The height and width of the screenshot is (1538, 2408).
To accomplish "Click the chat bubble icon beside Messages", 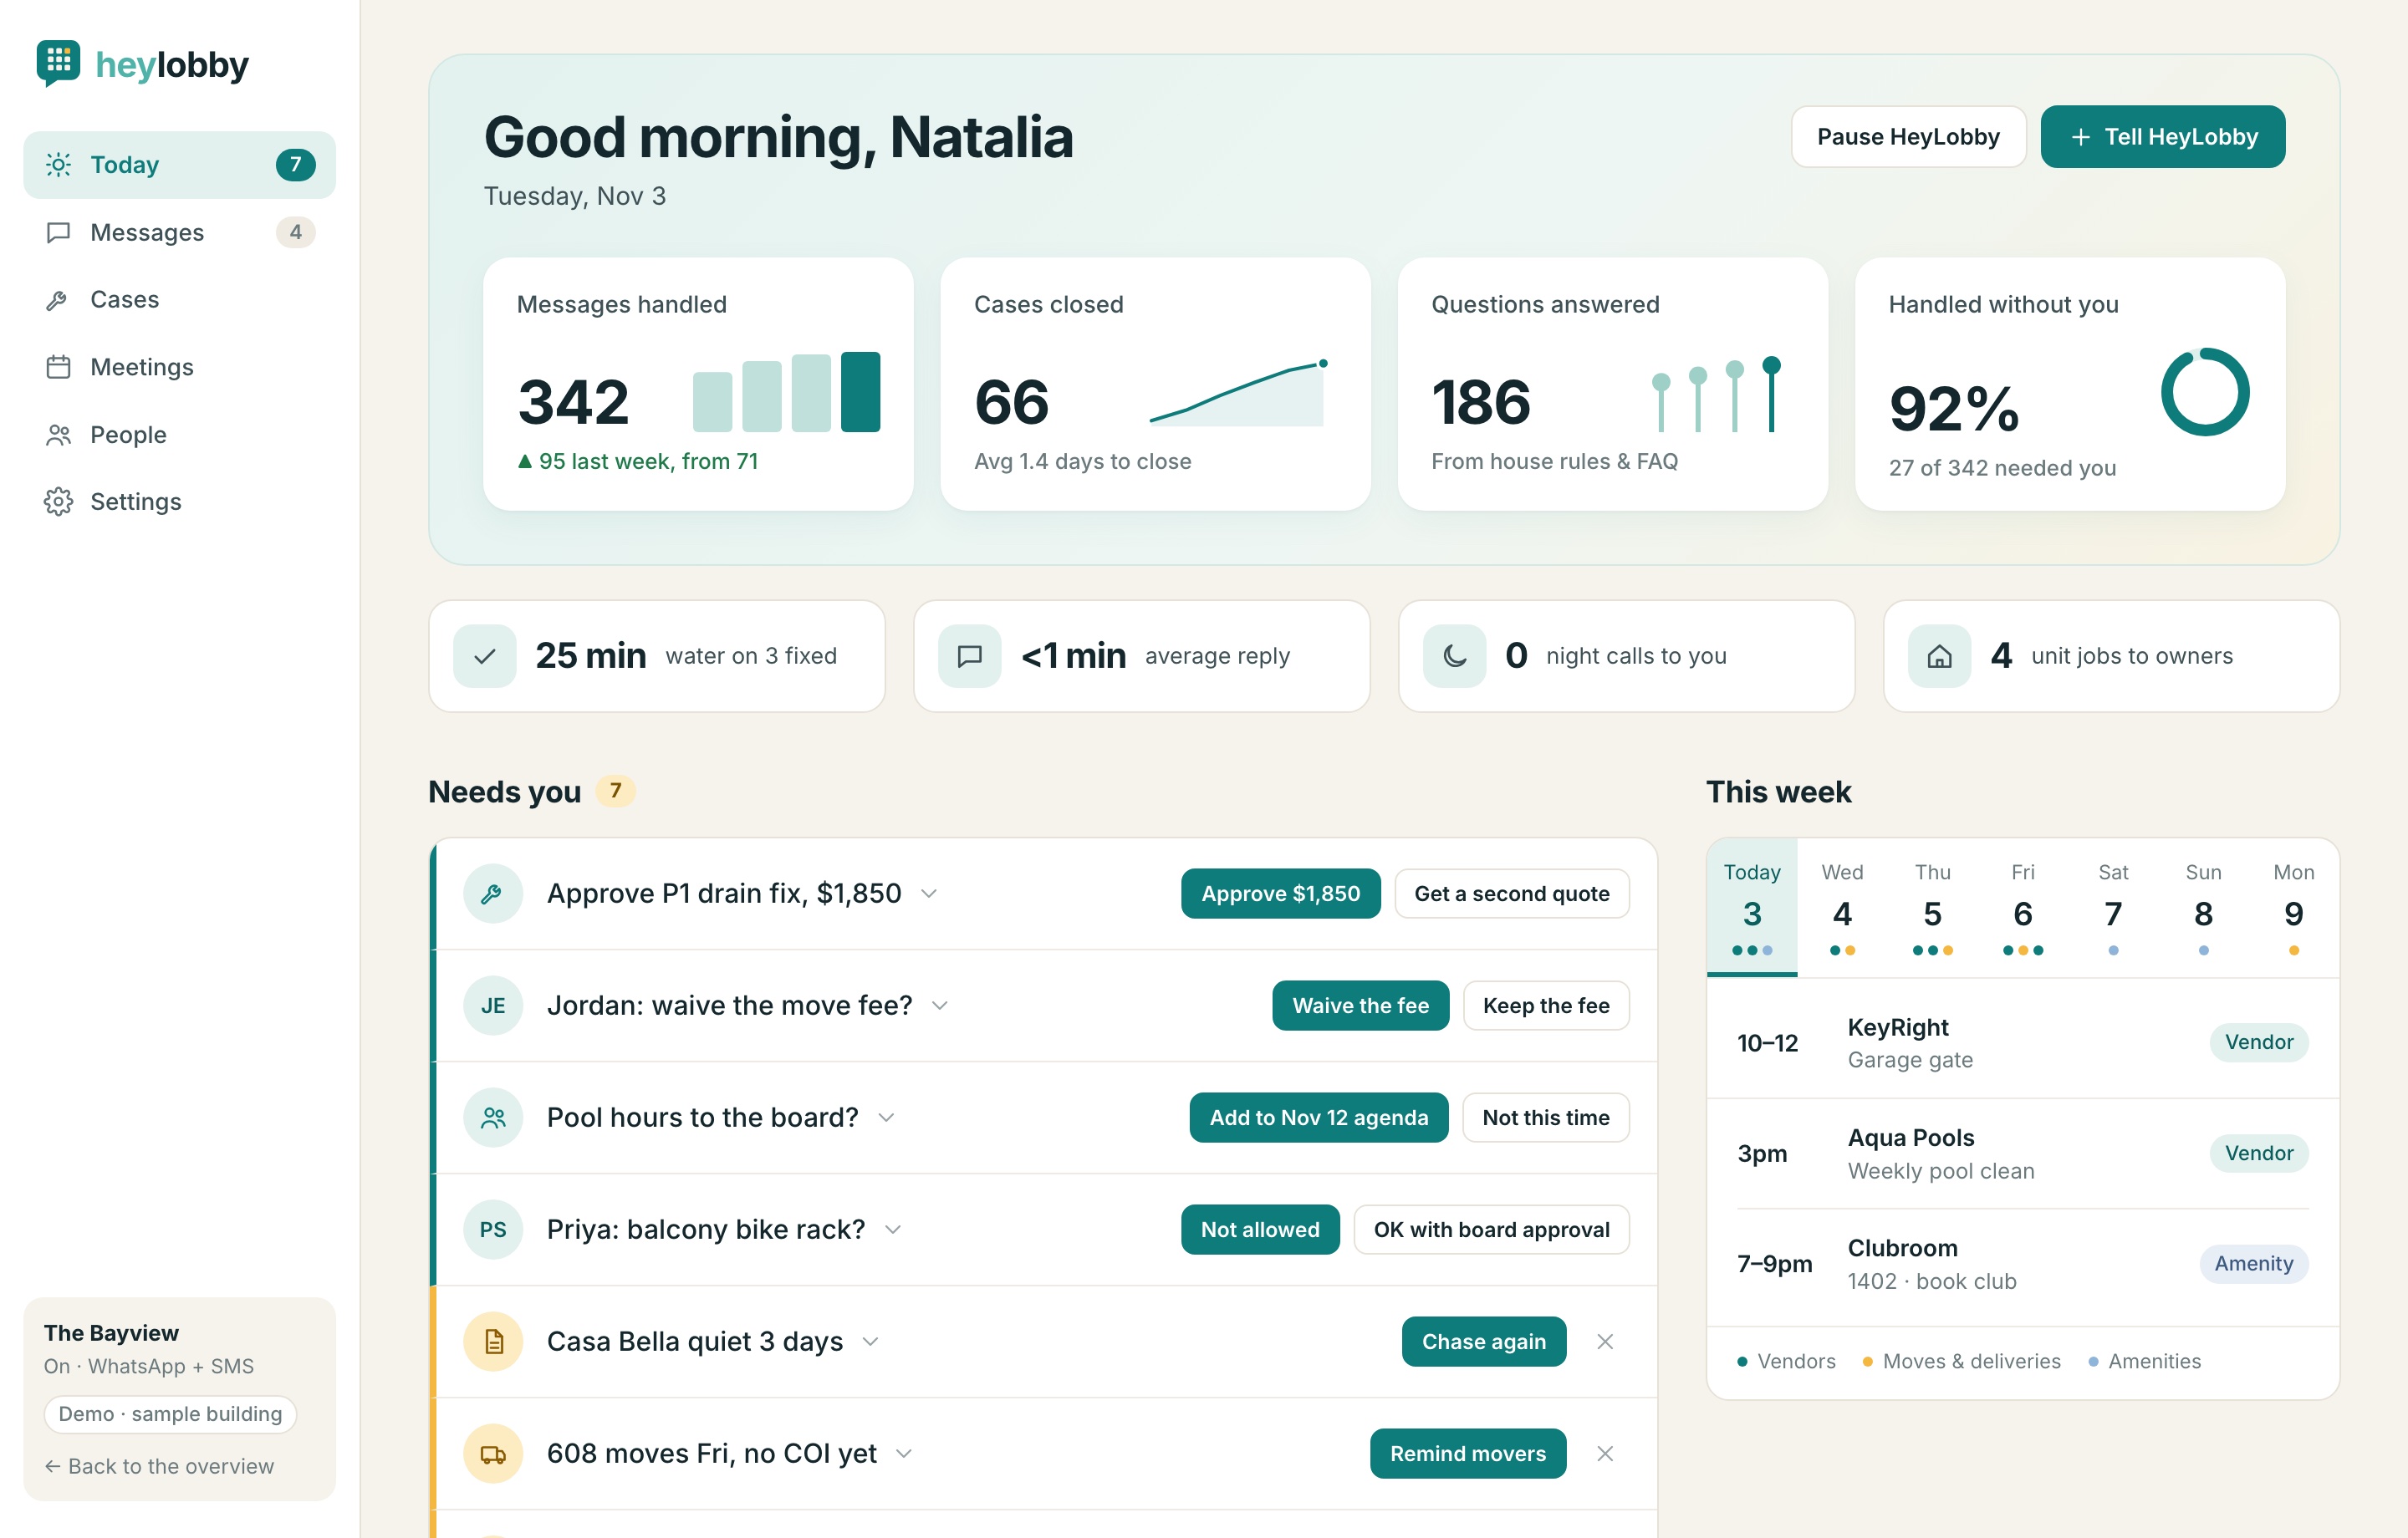I will point(58,232).
